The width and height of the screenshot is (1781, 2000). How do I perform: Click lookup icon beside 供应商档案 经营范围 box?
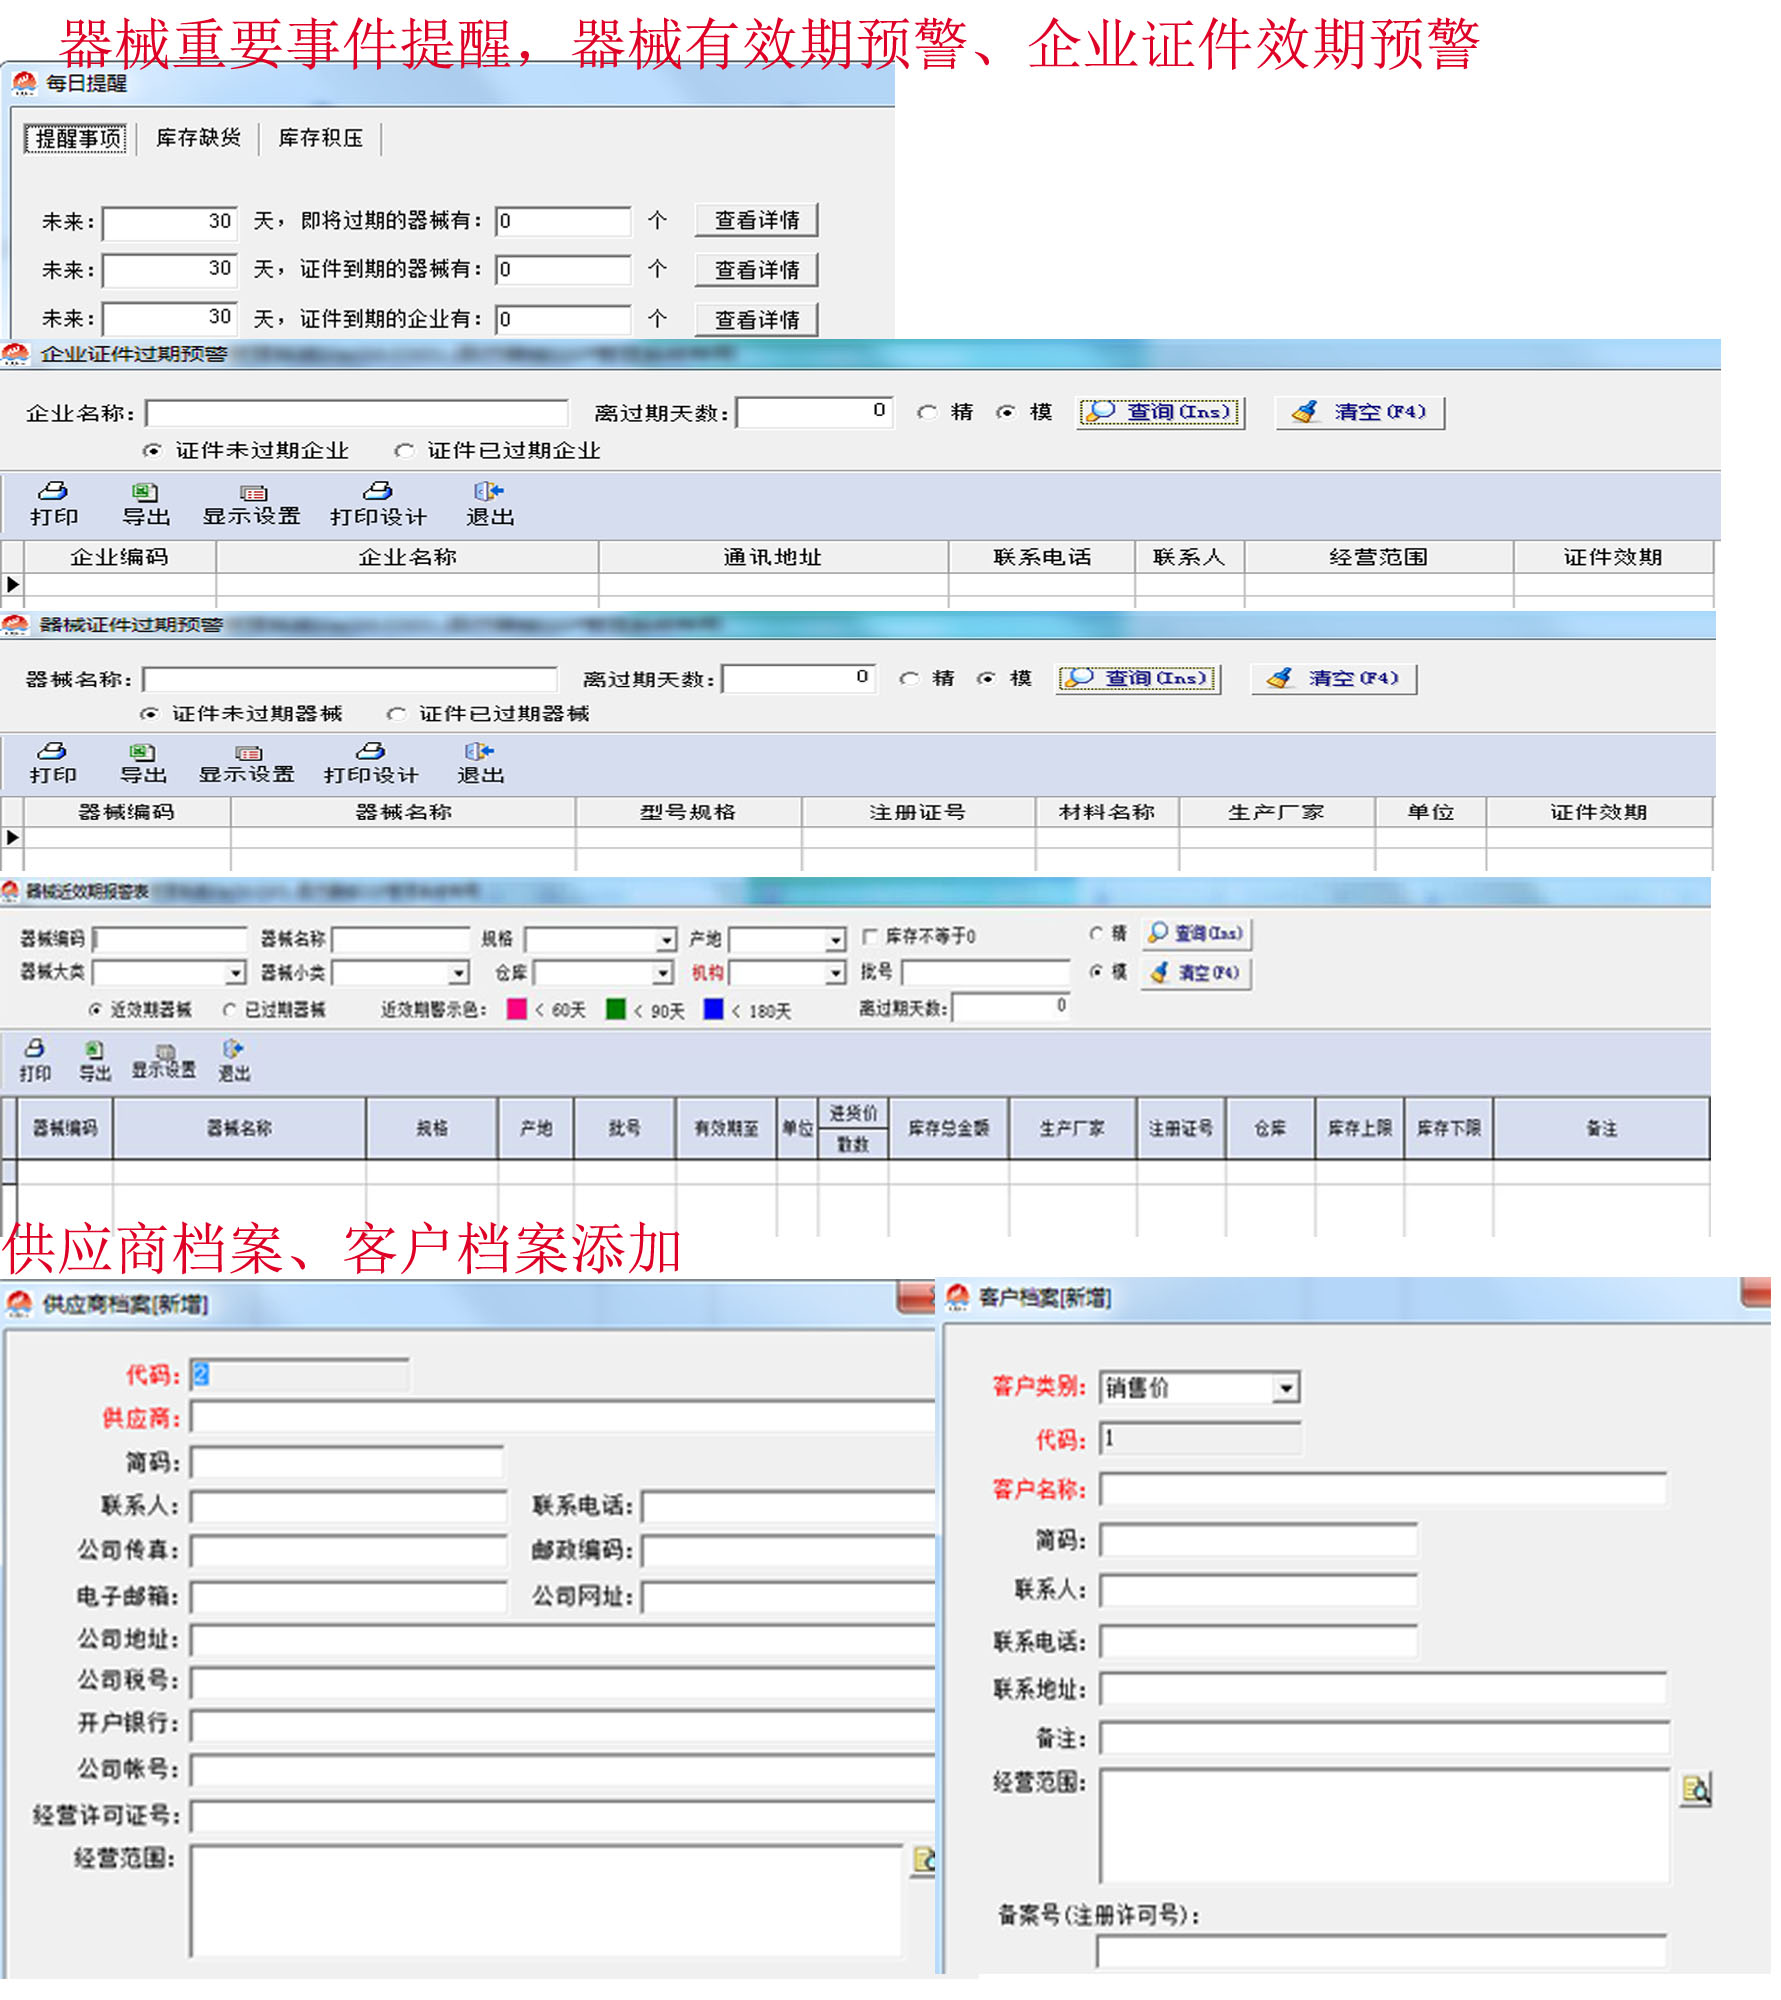925,1860
